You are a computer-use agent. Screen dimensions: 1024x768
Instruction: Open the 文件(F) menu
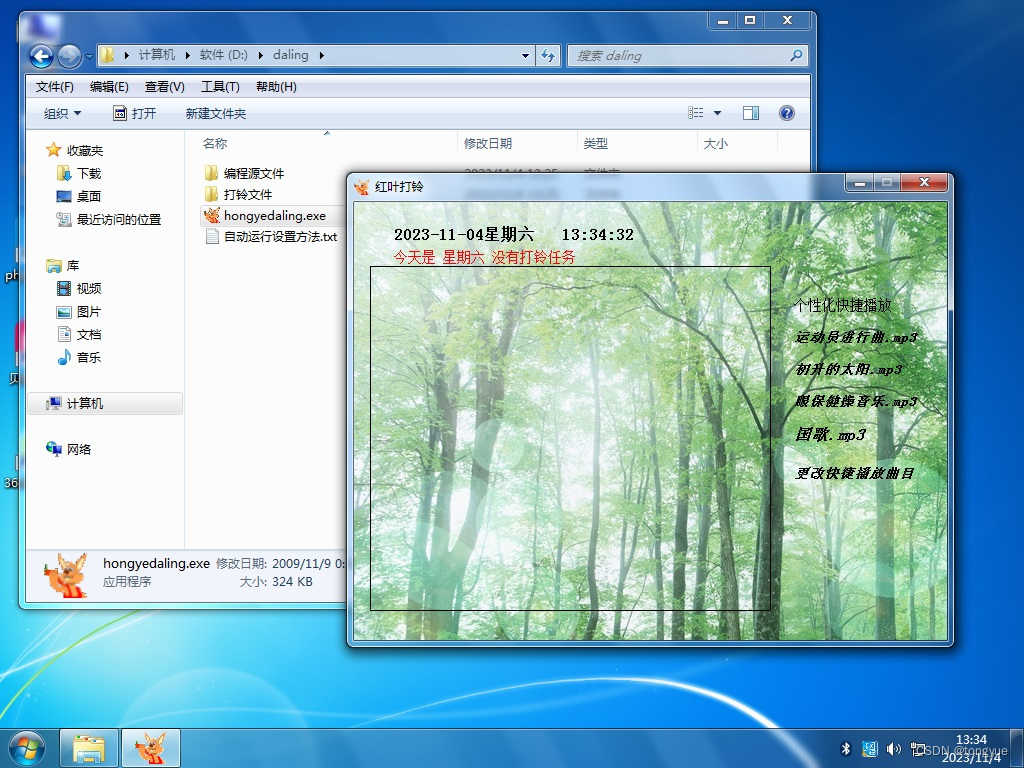pyautogui.click(x=54, y=87)
